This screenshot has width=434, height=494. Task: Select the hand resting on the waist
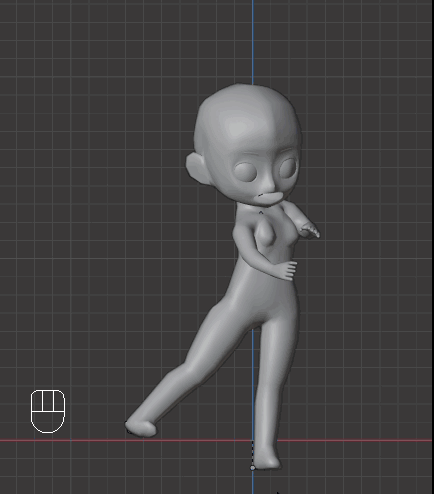286,270
